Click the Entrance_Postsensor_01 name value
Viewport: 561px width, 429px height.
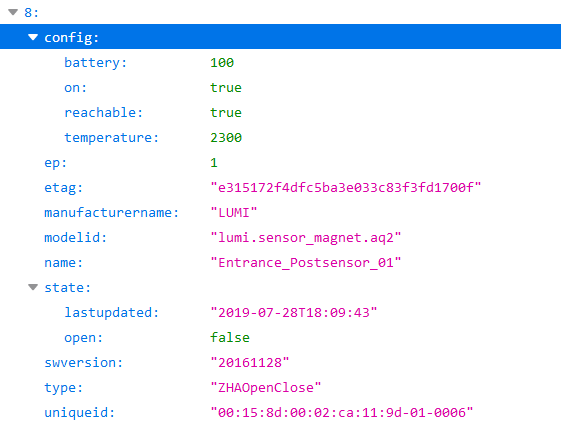[306, 263]
